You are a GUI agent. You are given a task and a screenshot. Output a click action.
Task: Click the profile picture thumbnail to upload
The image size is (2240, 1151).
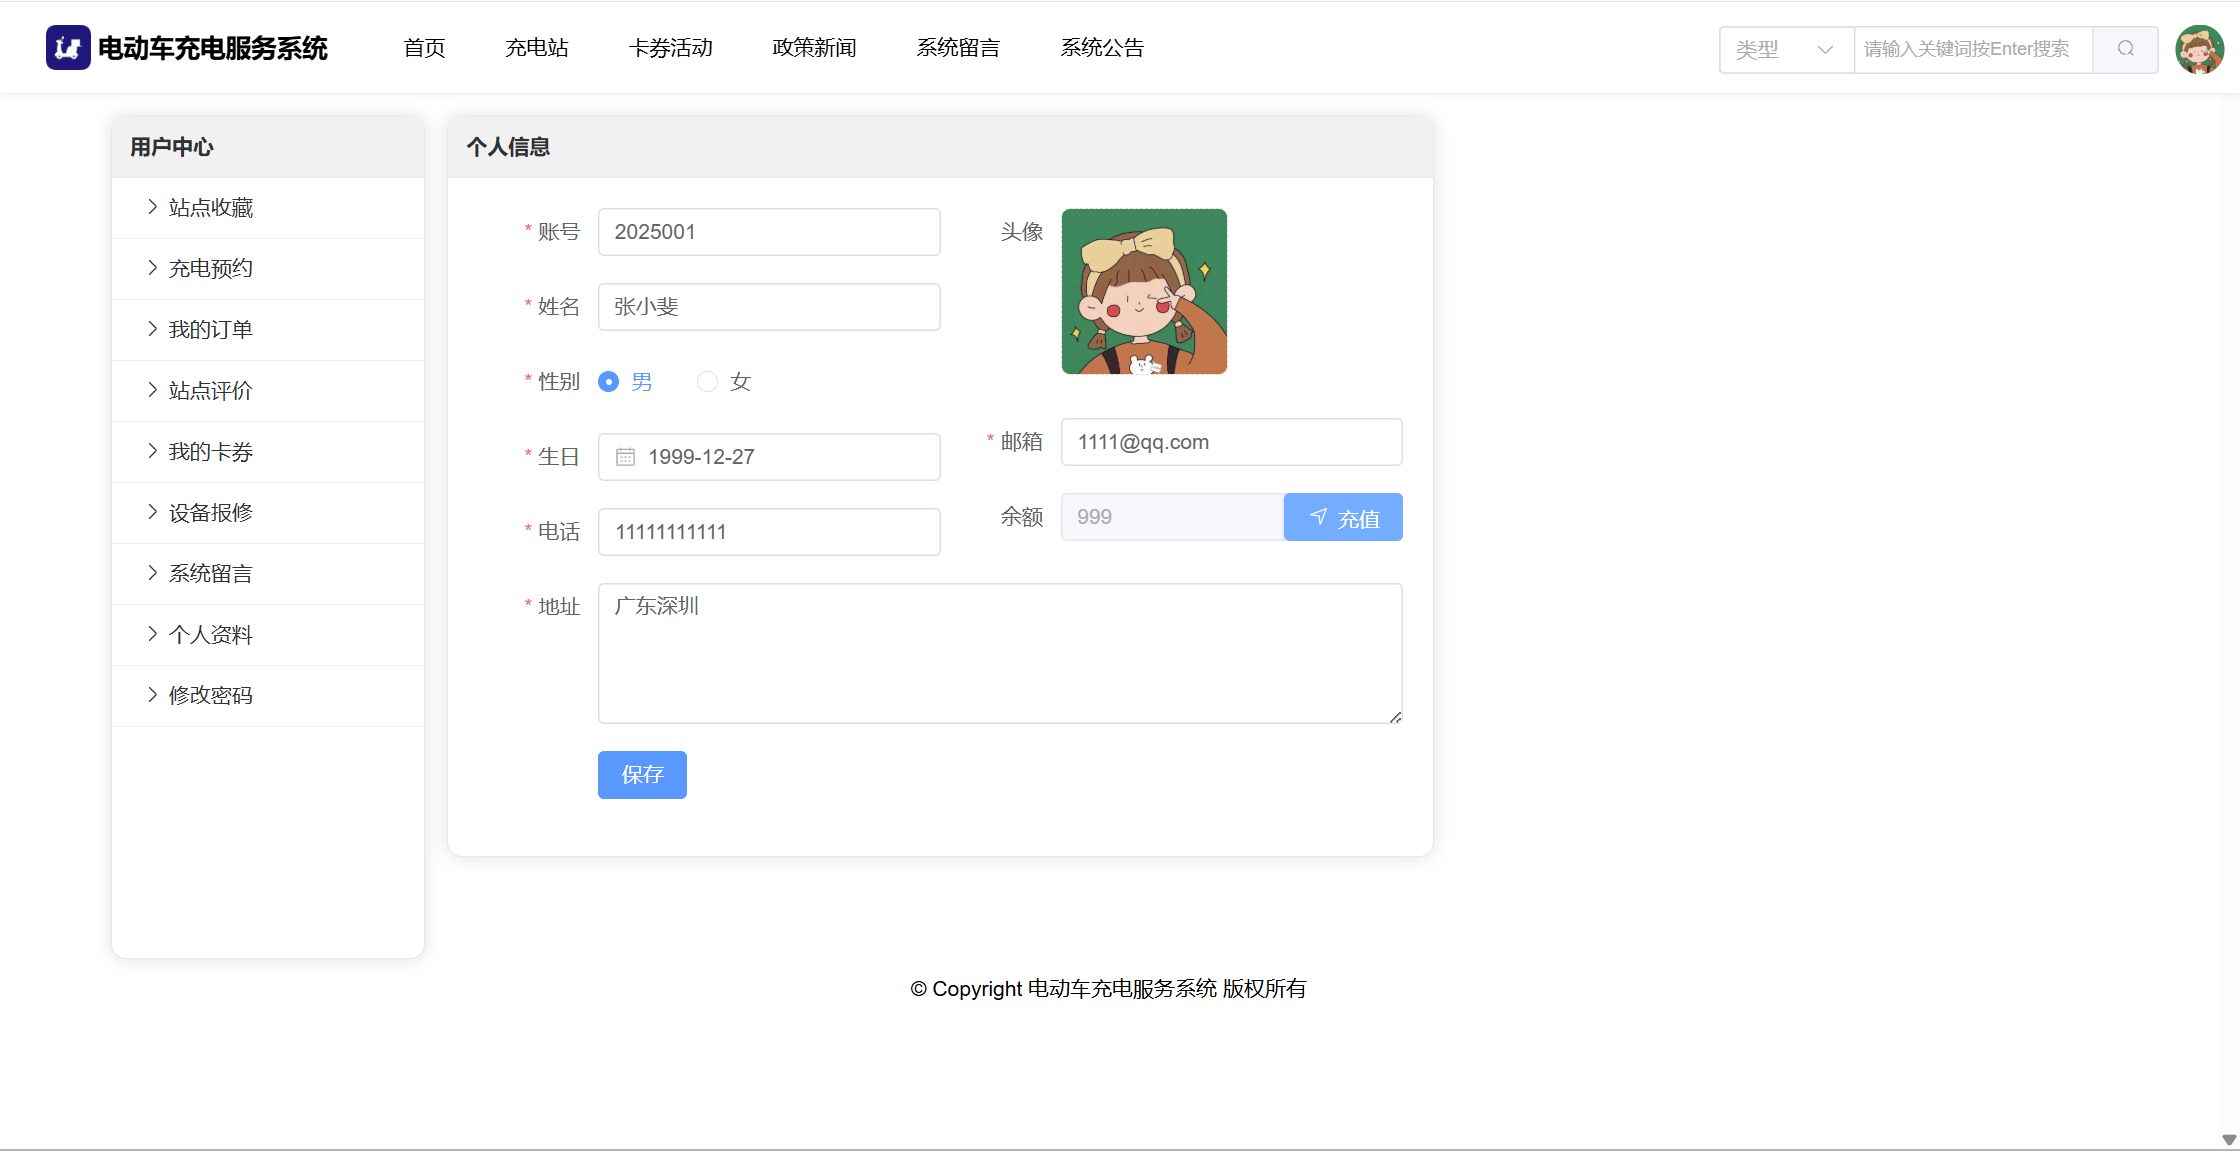click(x=1144, y=291)
